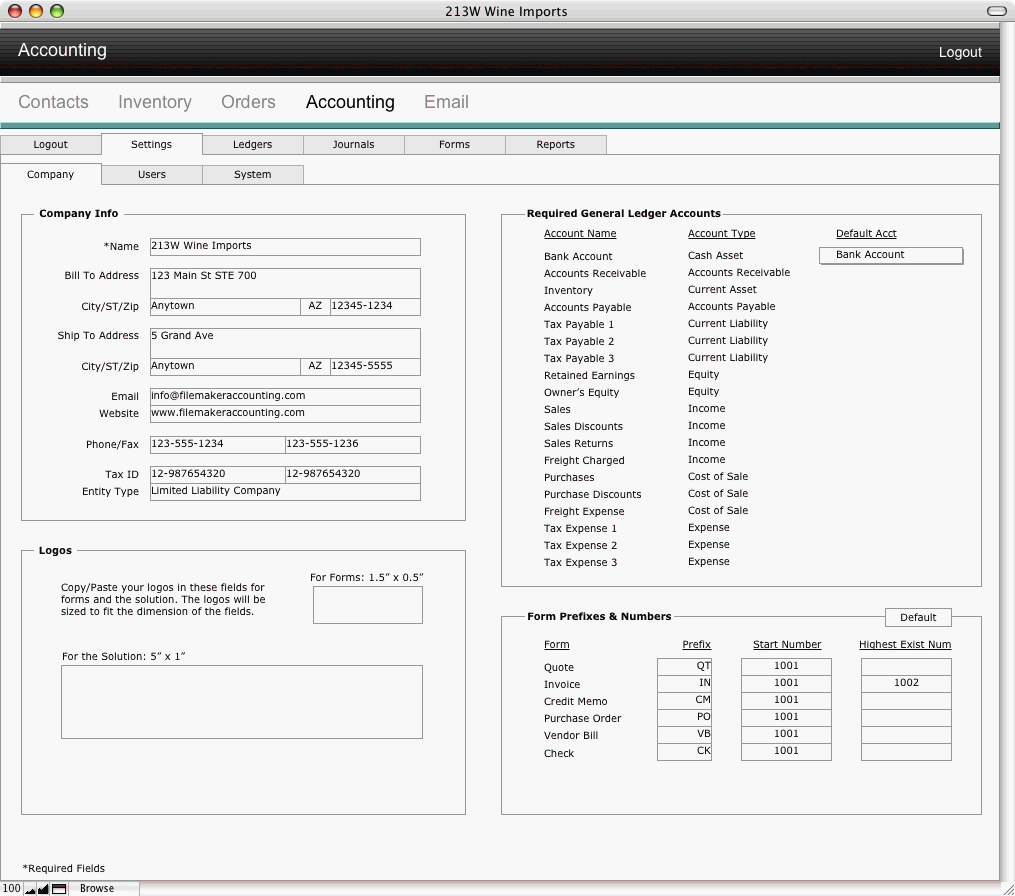1015x896 pixels.
Task: Click the Invoice highest existing number 1002
Action: click(x=906, y=683)
